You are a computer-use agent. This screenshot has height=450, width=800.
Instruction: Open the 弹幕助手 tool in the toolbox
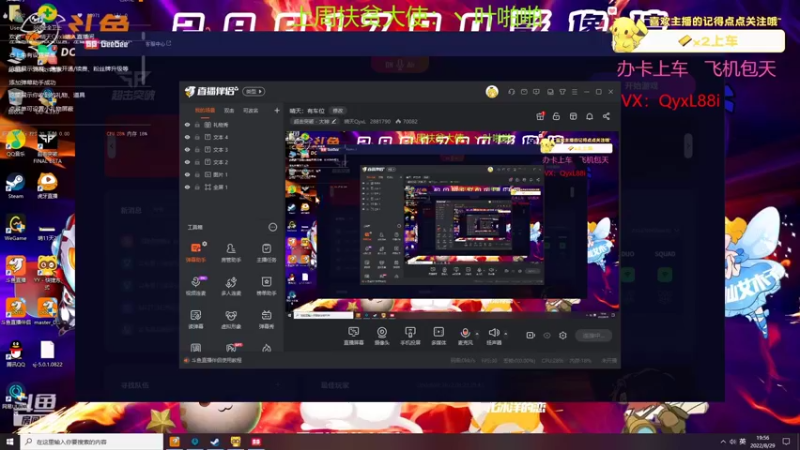click(x=196, y=252)
